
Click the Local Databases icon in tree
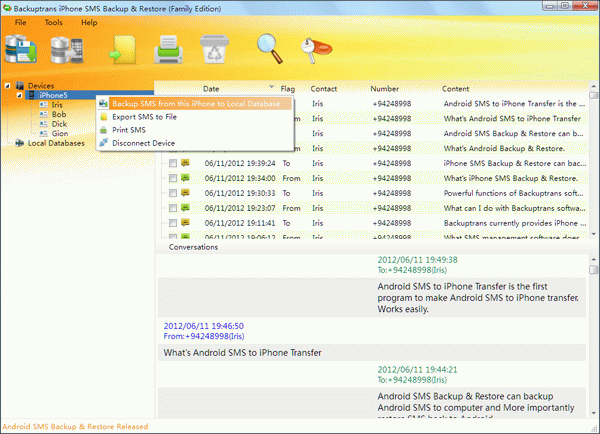[x=20, y=143]
